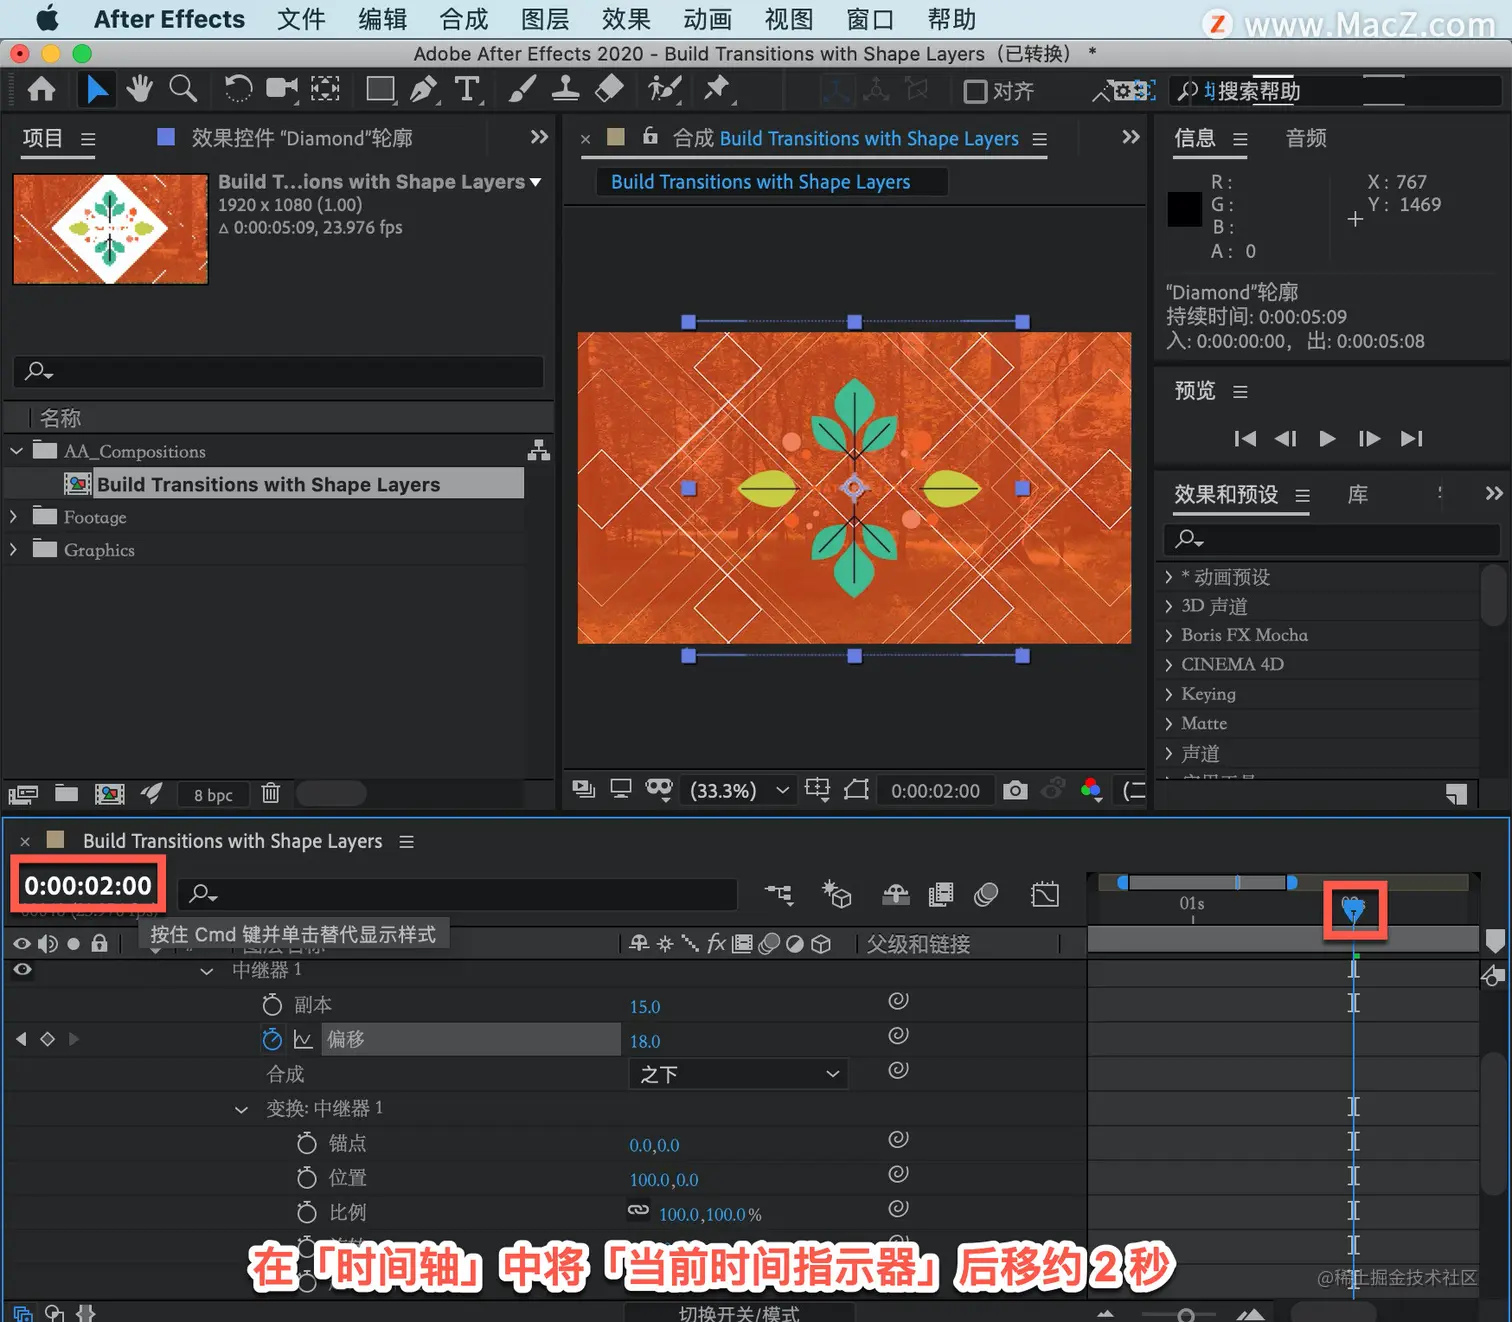Open the 之下 composite dropdown
The width and height of the screenshot is (1512, 1322).
click(738, 1074)
